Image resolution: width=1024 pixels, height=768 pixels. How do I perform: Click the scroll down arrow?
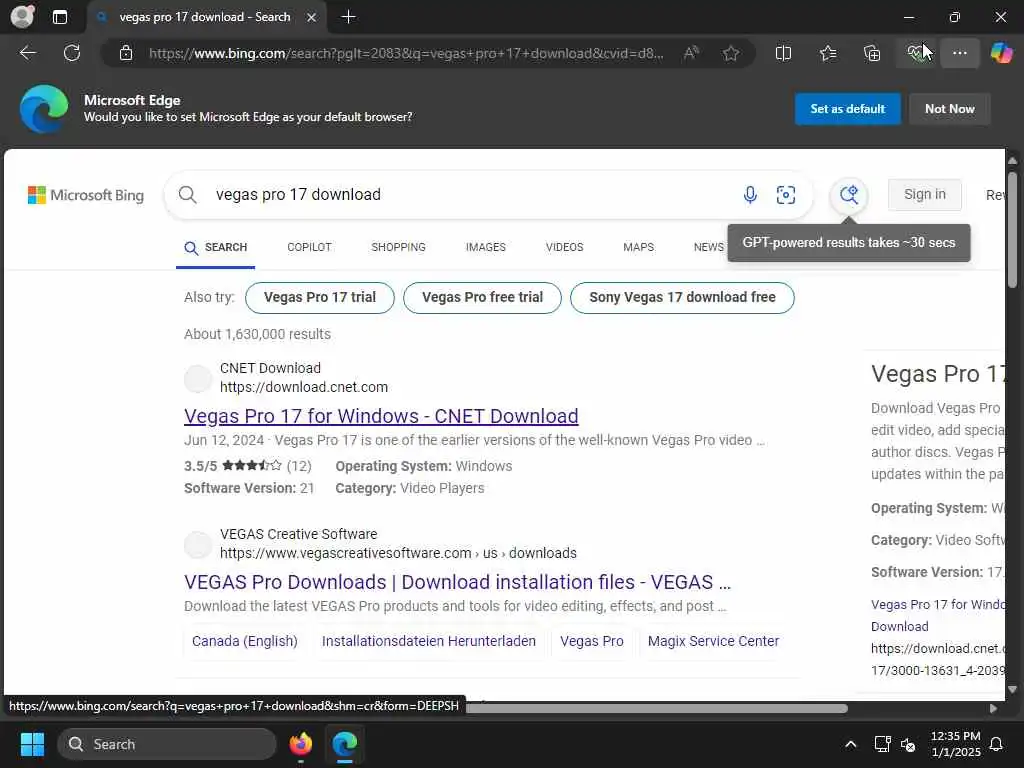click(1012, 689)
